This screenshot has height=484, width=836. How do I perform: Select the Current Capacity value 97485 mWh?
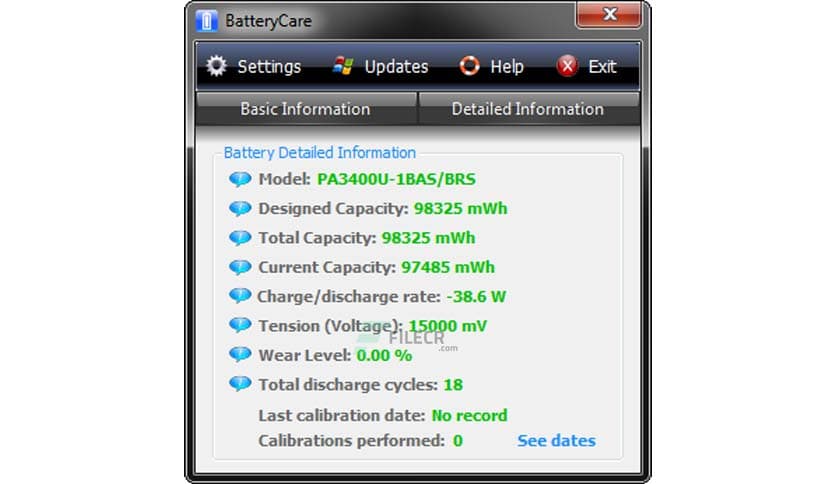point(448,267)
